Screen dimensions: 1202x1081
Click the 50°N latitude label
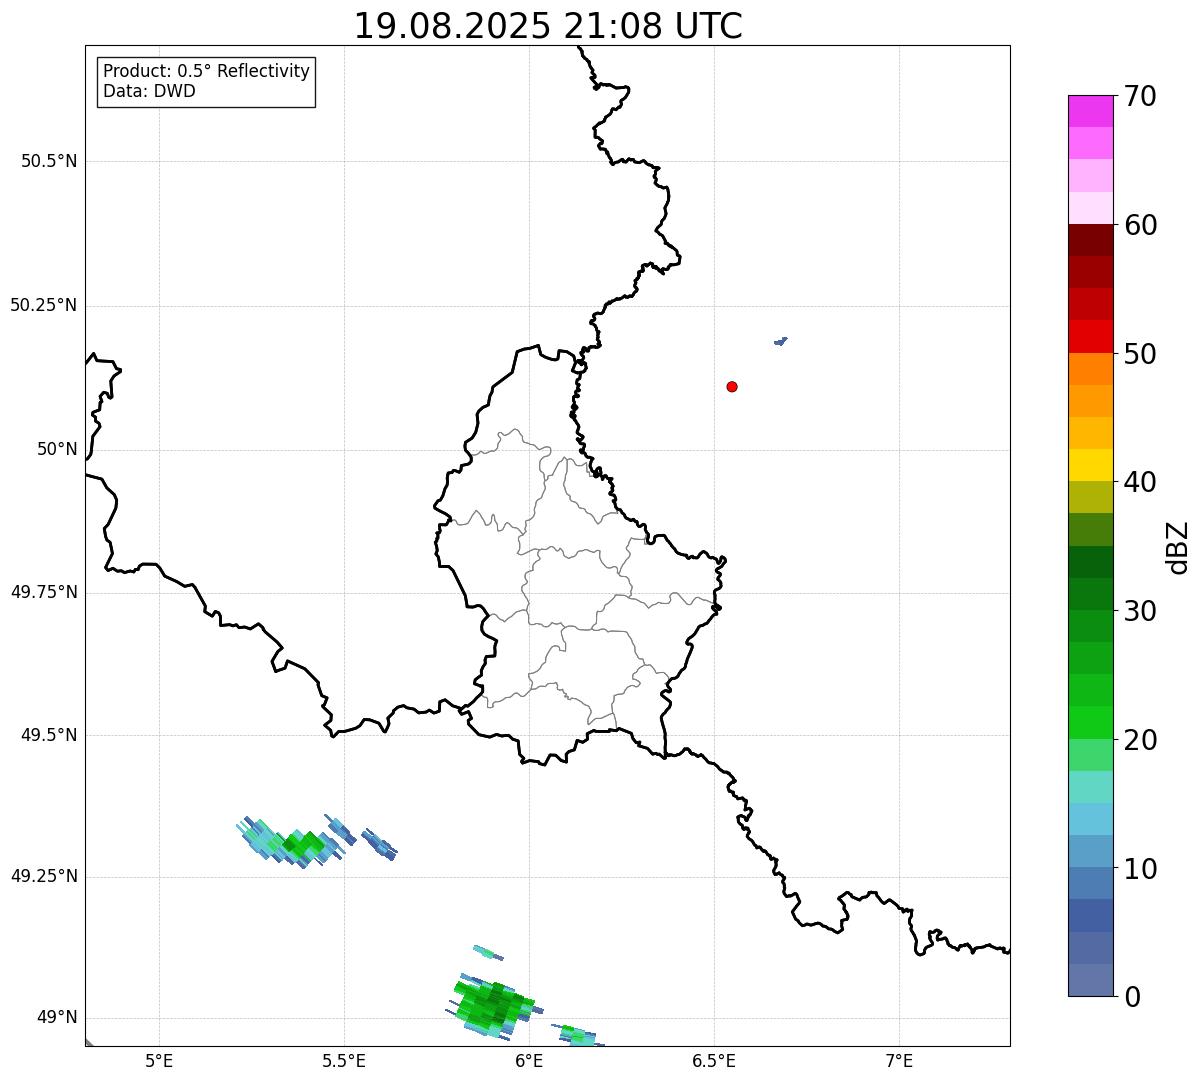click(57, 449)
